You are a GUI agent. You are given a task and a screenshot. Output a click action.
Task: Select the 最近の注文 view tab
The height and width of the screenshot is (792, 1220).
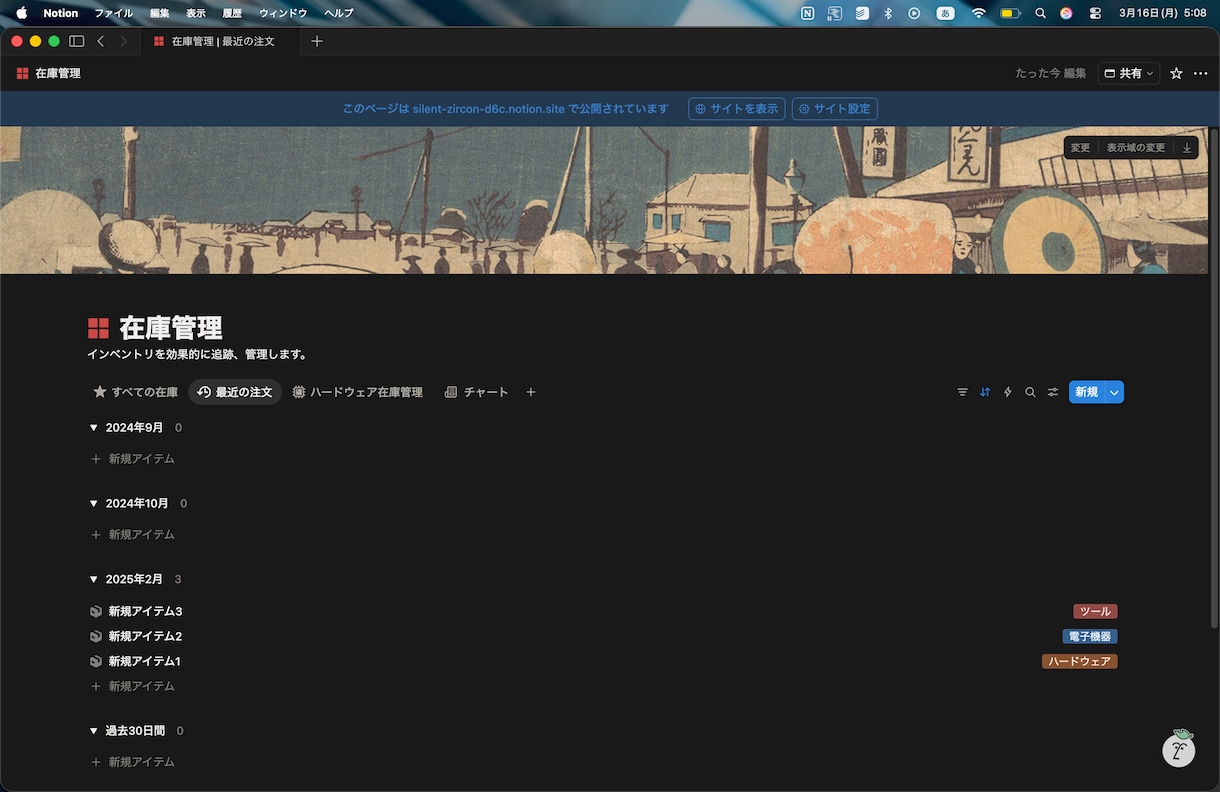(235, 392)
